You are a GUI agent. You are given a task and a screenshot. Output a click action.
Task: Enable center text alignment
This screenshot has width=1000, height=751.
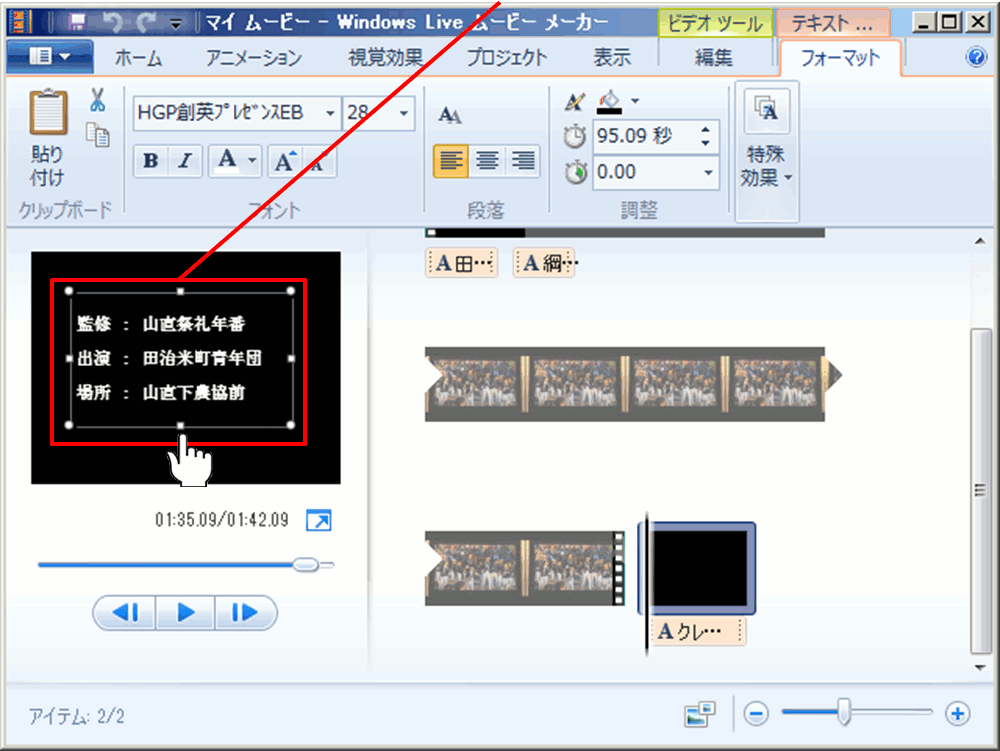(487, 161)
